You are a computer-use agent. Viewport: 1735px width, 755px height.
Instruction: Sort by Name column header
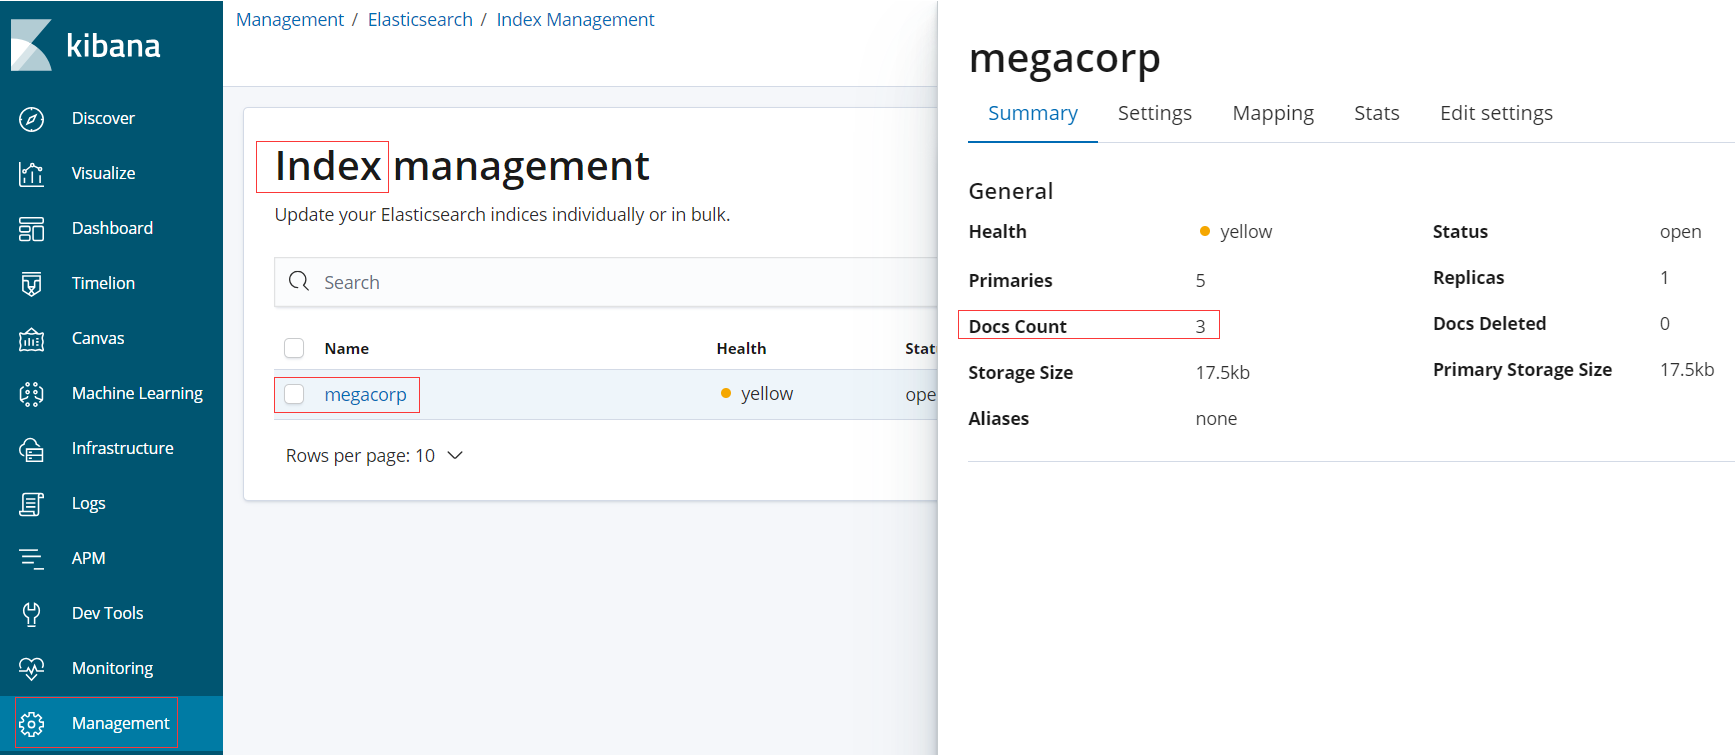347,348
